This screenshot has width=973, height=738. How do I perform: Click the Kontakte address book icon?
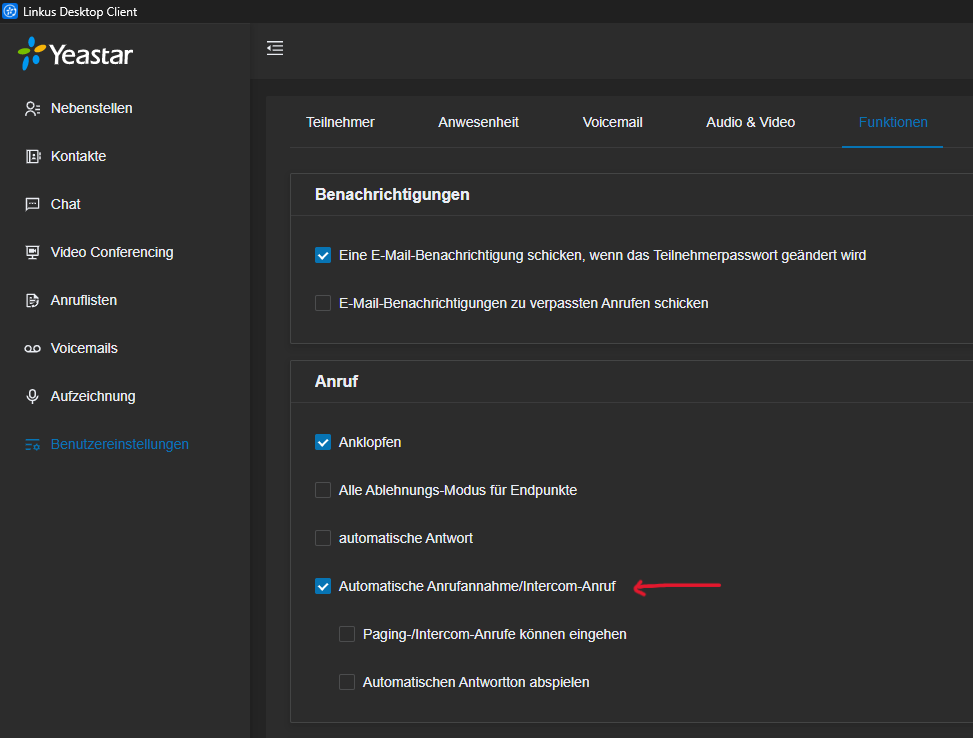(32, 156)
